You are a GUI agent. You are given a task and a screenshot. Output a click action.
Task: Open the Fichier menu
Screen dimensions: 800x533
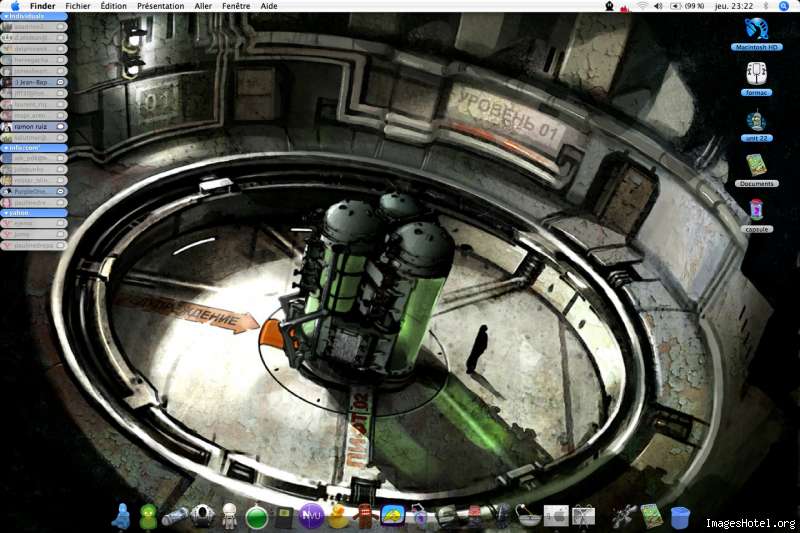coord(78,6)
